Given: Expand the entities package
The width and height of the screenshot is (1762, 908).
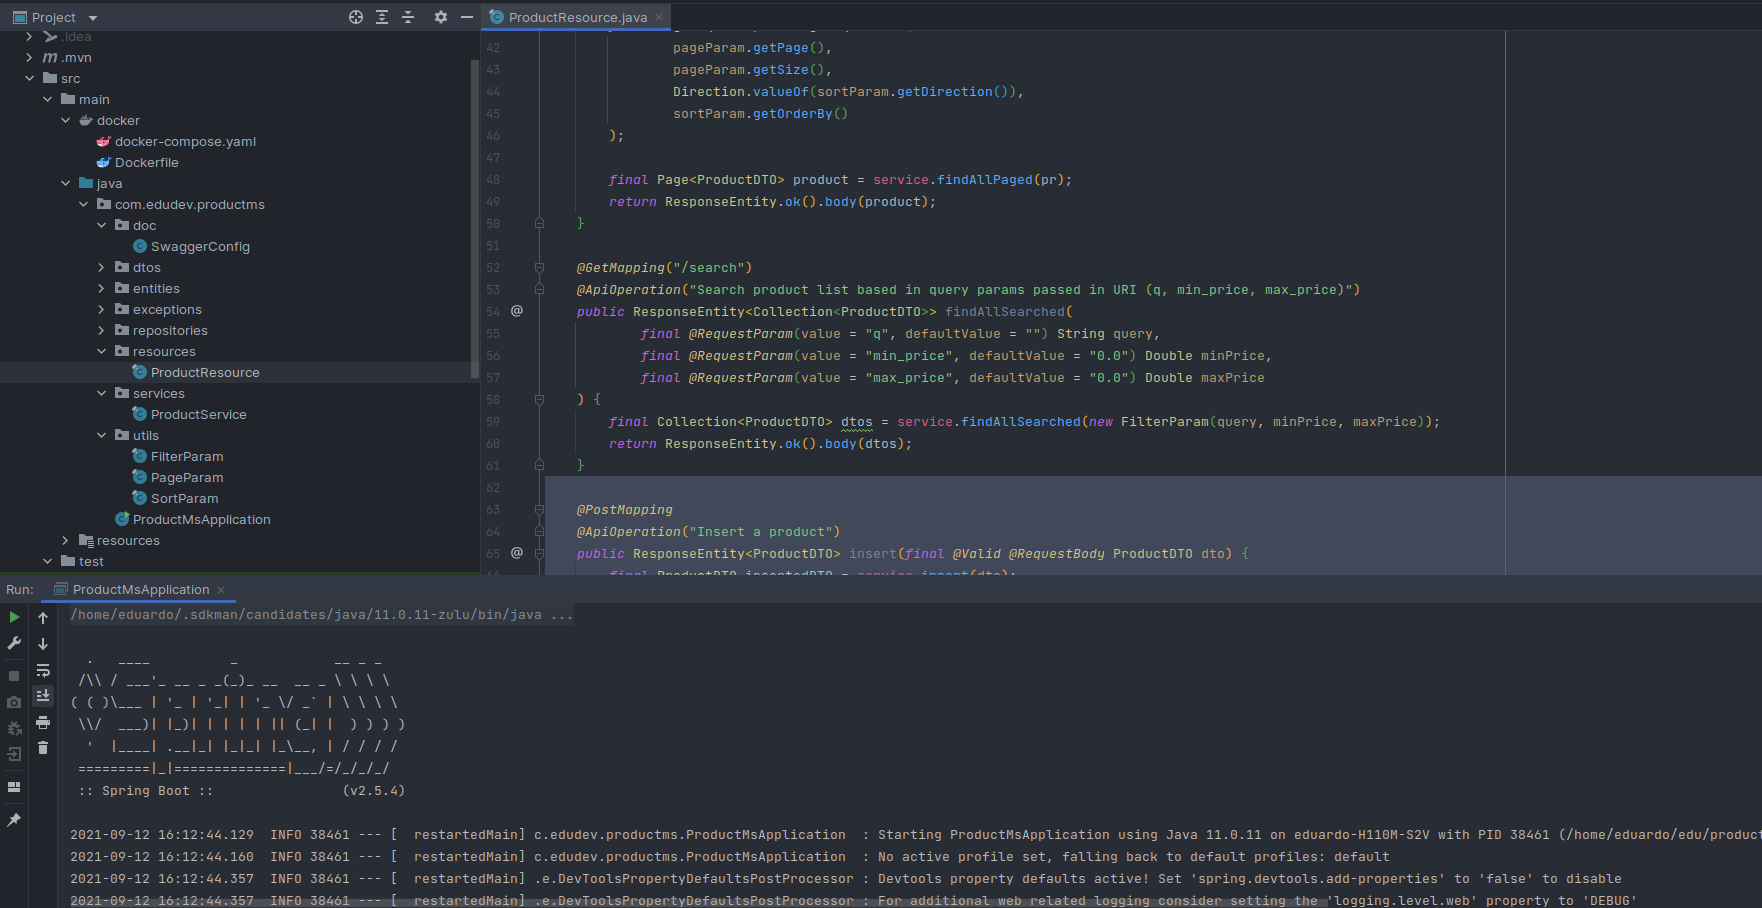Looking at the screenshot, I should [101, 288].
